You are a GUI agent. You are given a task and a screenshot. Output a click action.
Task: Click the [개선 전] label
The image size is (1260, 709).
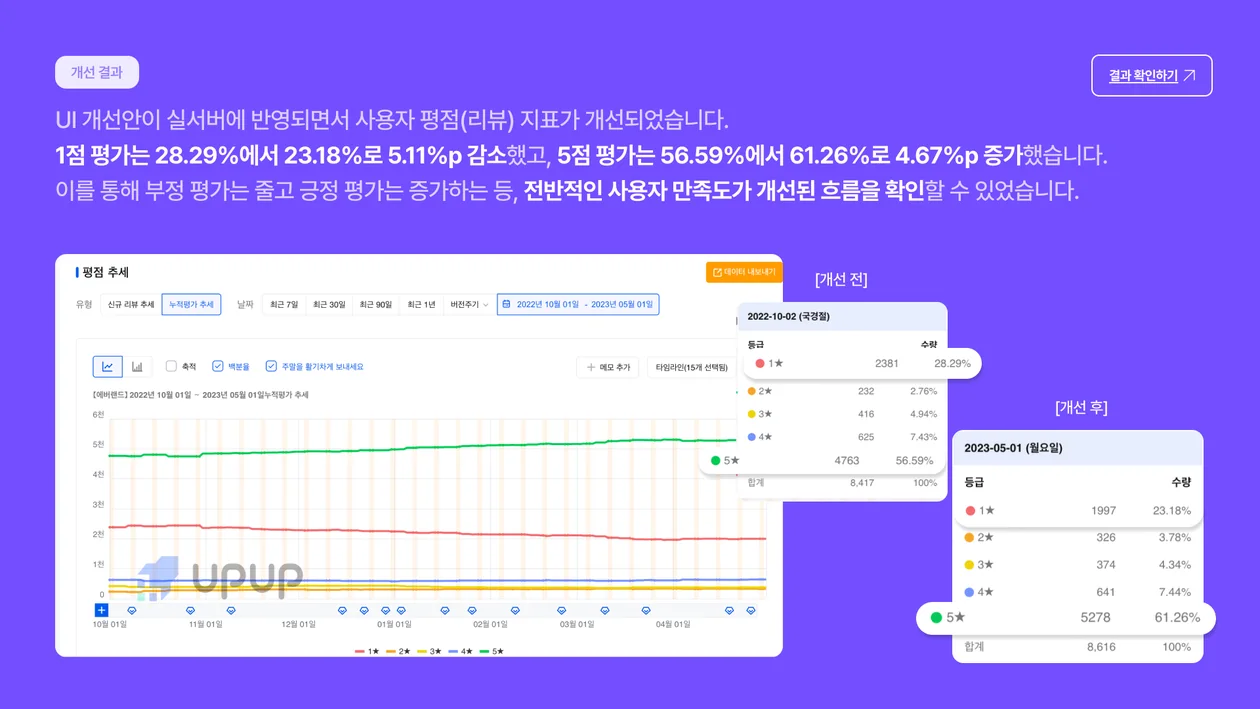[x=841, y=280]
